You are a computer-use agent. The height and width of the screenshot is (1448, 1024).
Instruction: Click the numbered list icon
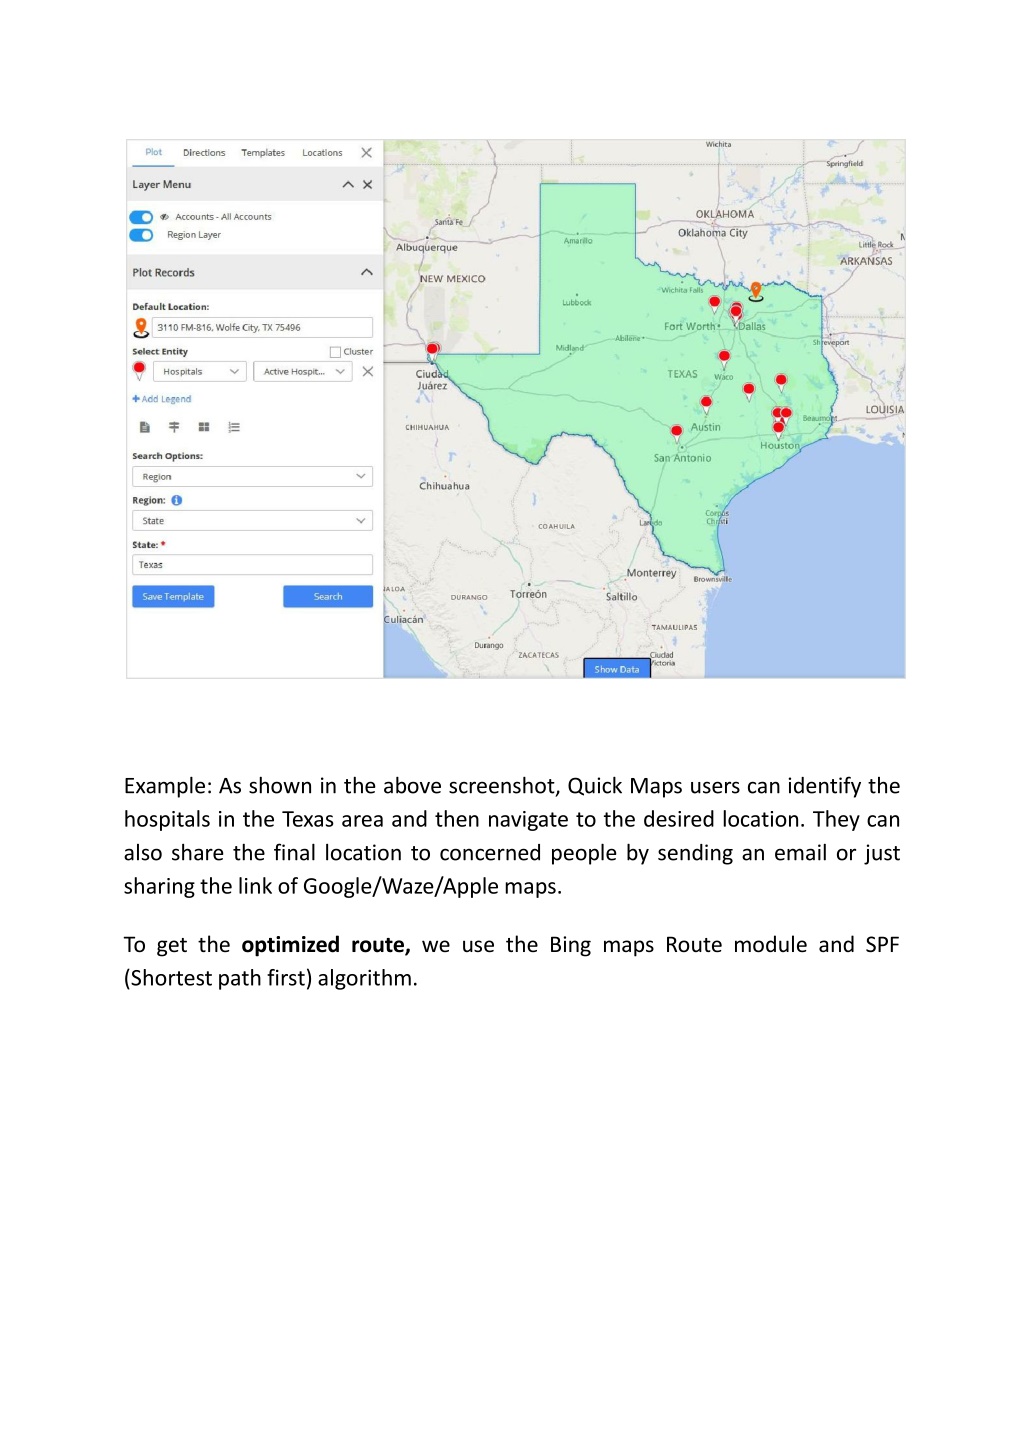click(x=234, y=427)
